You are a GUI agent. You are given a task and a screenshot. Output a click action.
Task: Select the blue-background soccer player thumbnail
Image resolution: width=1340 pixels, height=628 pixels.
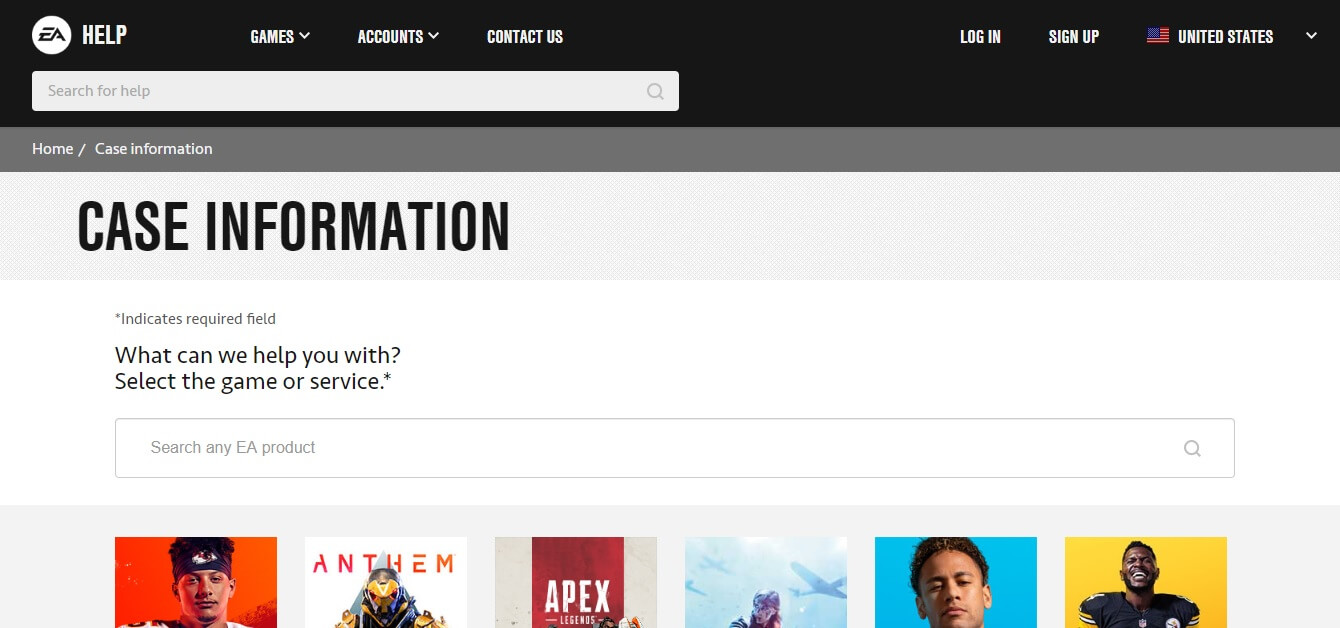[x=956, y=582]
